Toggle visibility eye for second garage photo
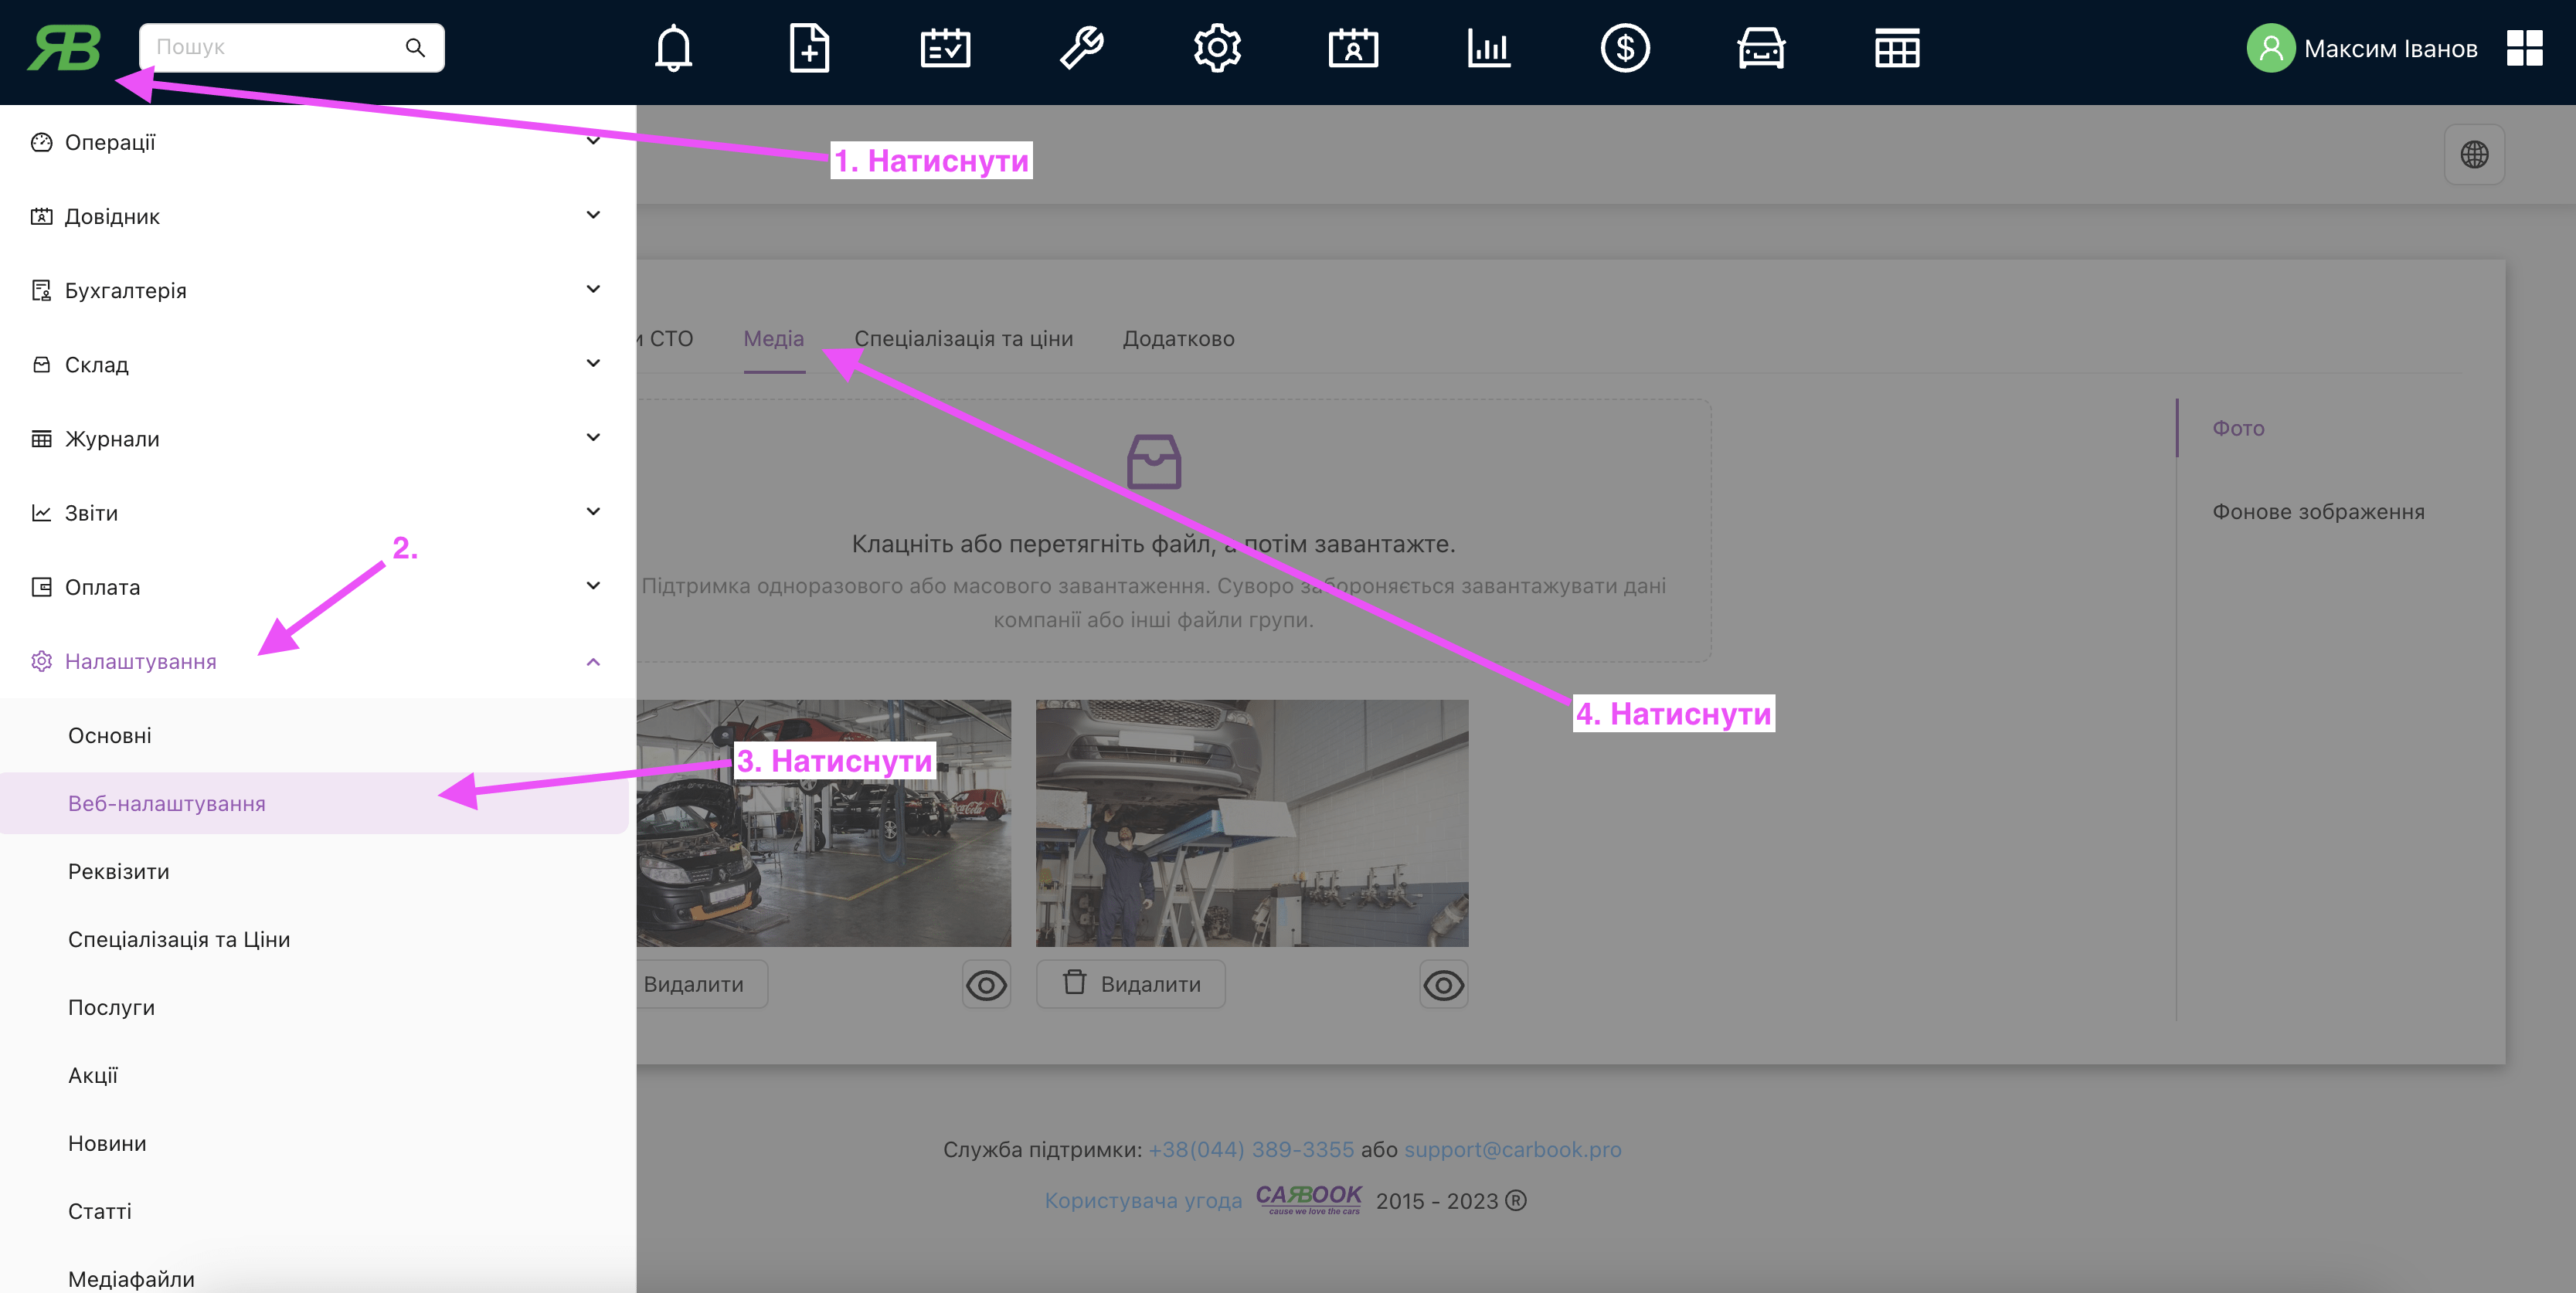This screenshot has width=2576, height=1293. point(1443,985)
